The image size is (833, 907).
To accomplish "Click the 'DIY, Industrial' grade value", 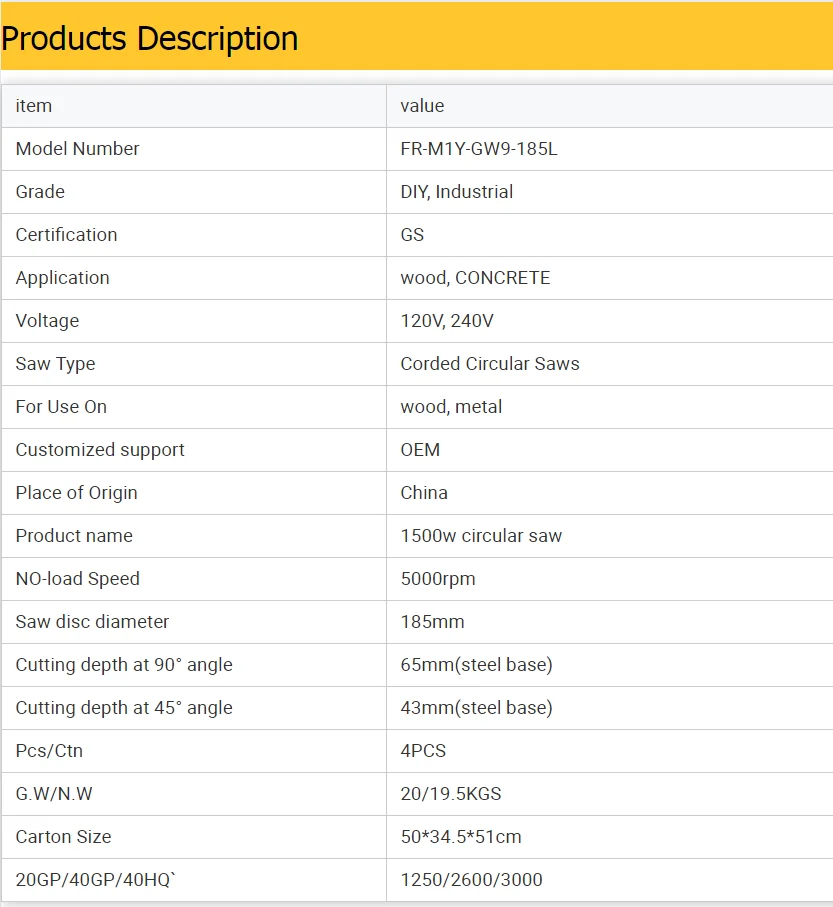I will point(456,192).
